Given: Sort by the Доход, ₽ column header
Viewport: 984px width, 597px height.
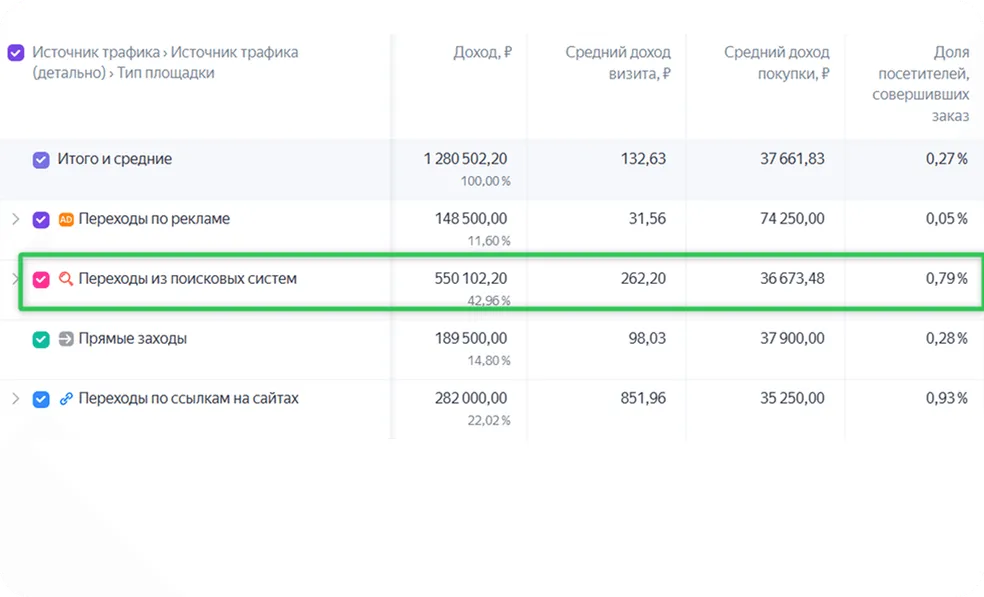Looking at the screenshot, I should pyautogui.click(x=483, y=52).
